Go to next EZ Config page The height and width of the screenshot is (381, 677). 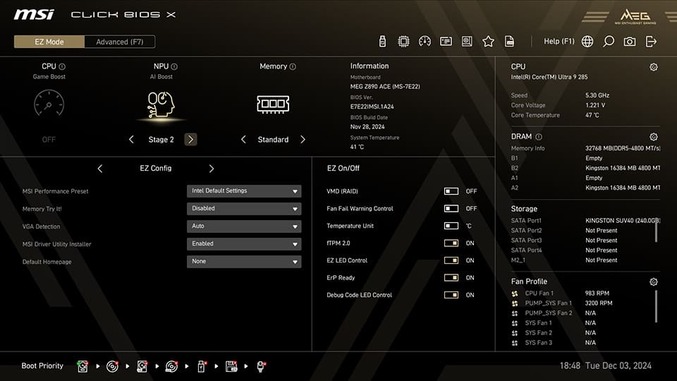pyautogui.click(x=211, y=168)
